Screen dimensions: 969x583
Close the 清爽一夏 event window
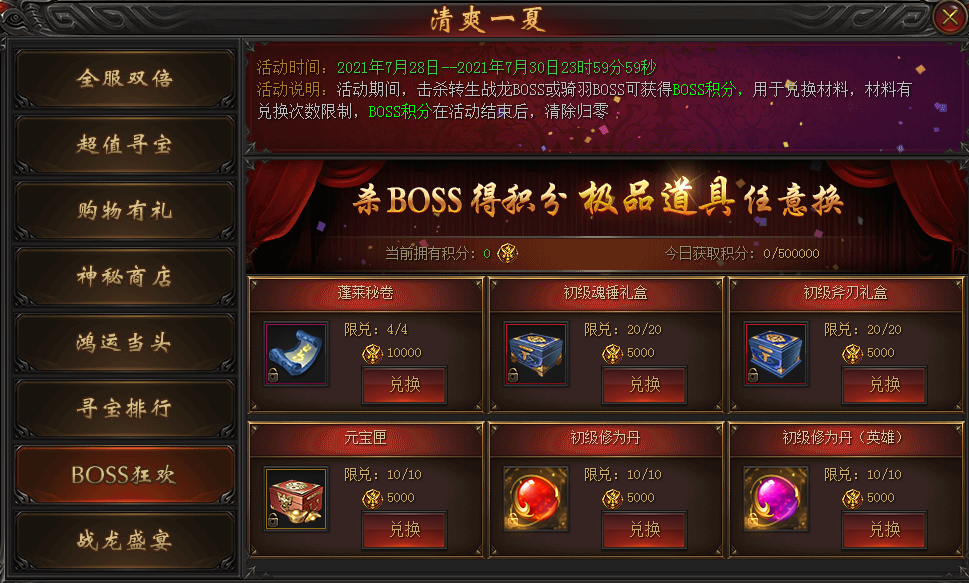tap(950, 17)
